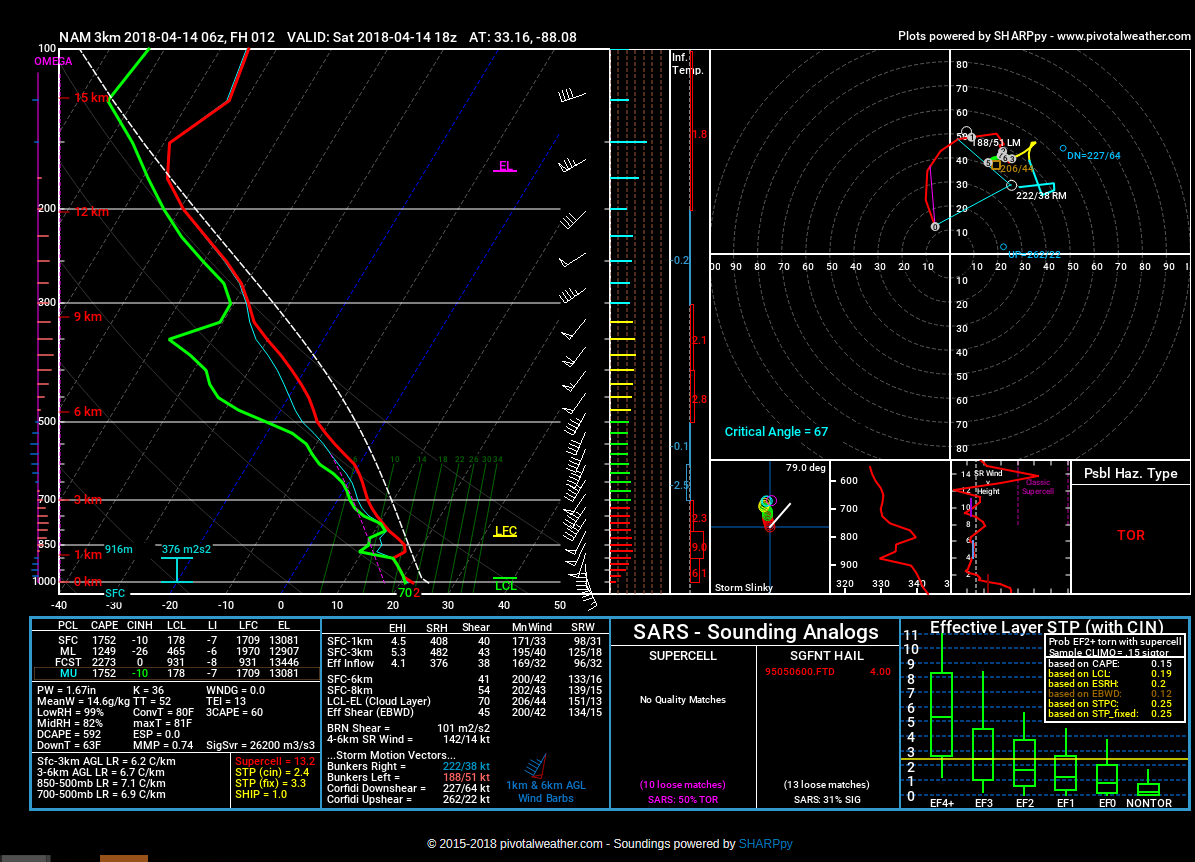Click the orange item in the bottom taskbar

123,858
